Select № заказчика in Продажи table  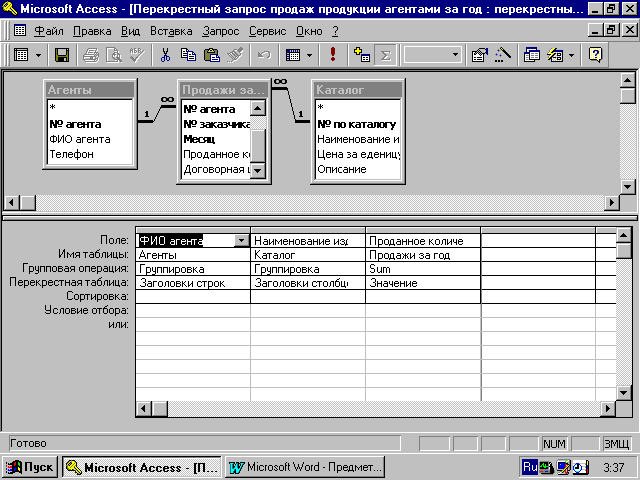coord(216,124)
